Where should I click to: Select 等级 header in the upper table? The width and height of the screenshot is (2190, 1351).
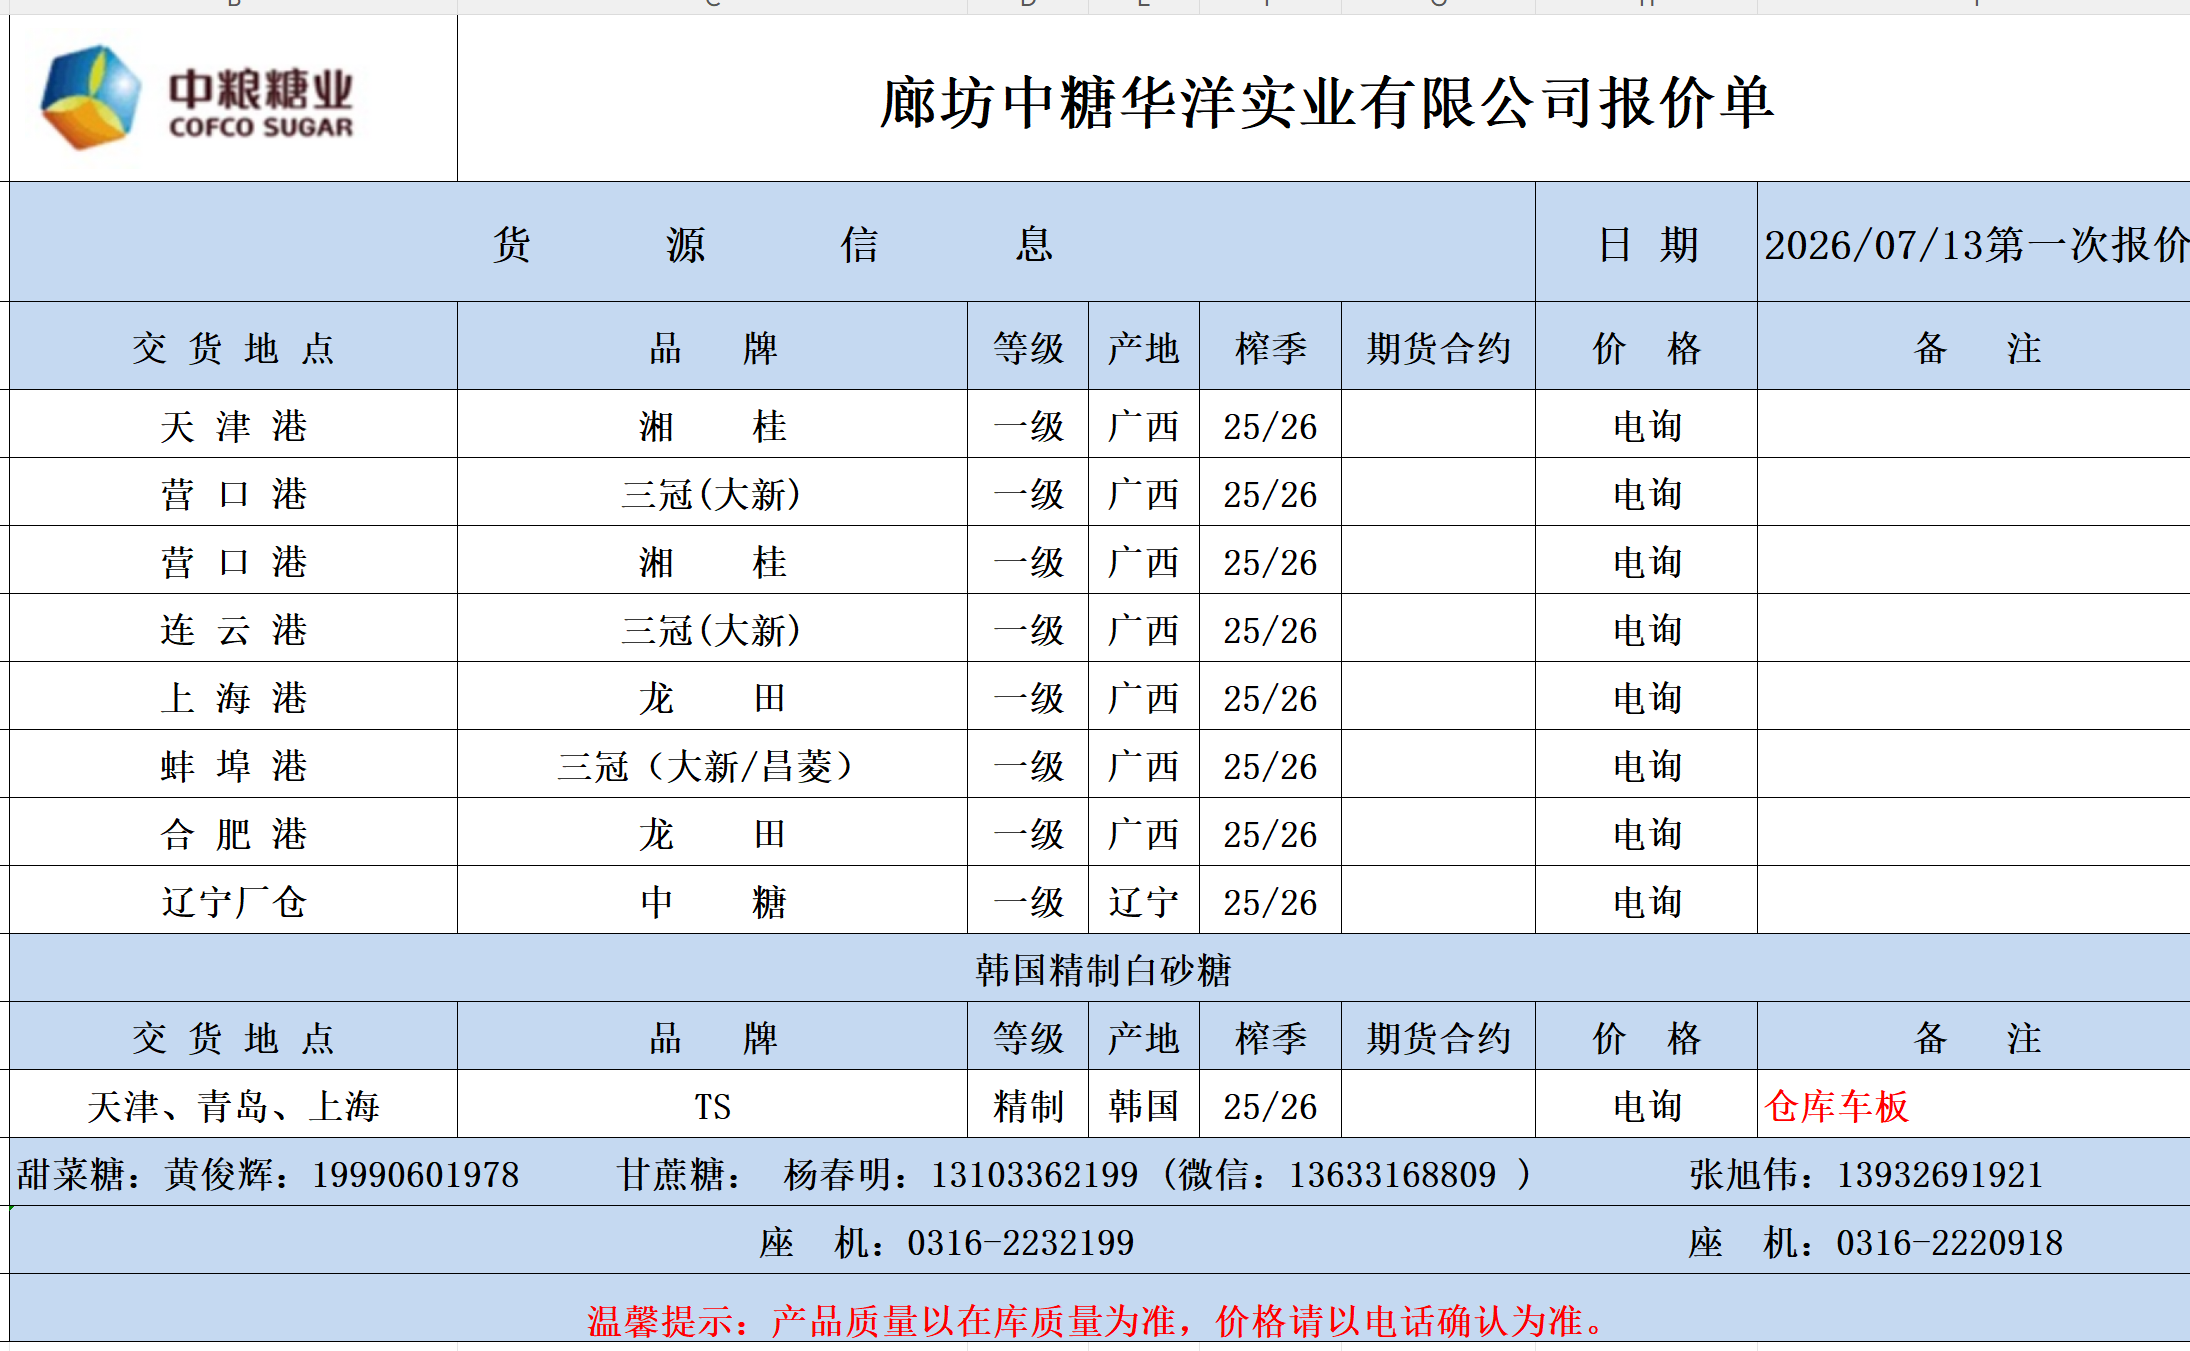click(x=1028, y=347)
